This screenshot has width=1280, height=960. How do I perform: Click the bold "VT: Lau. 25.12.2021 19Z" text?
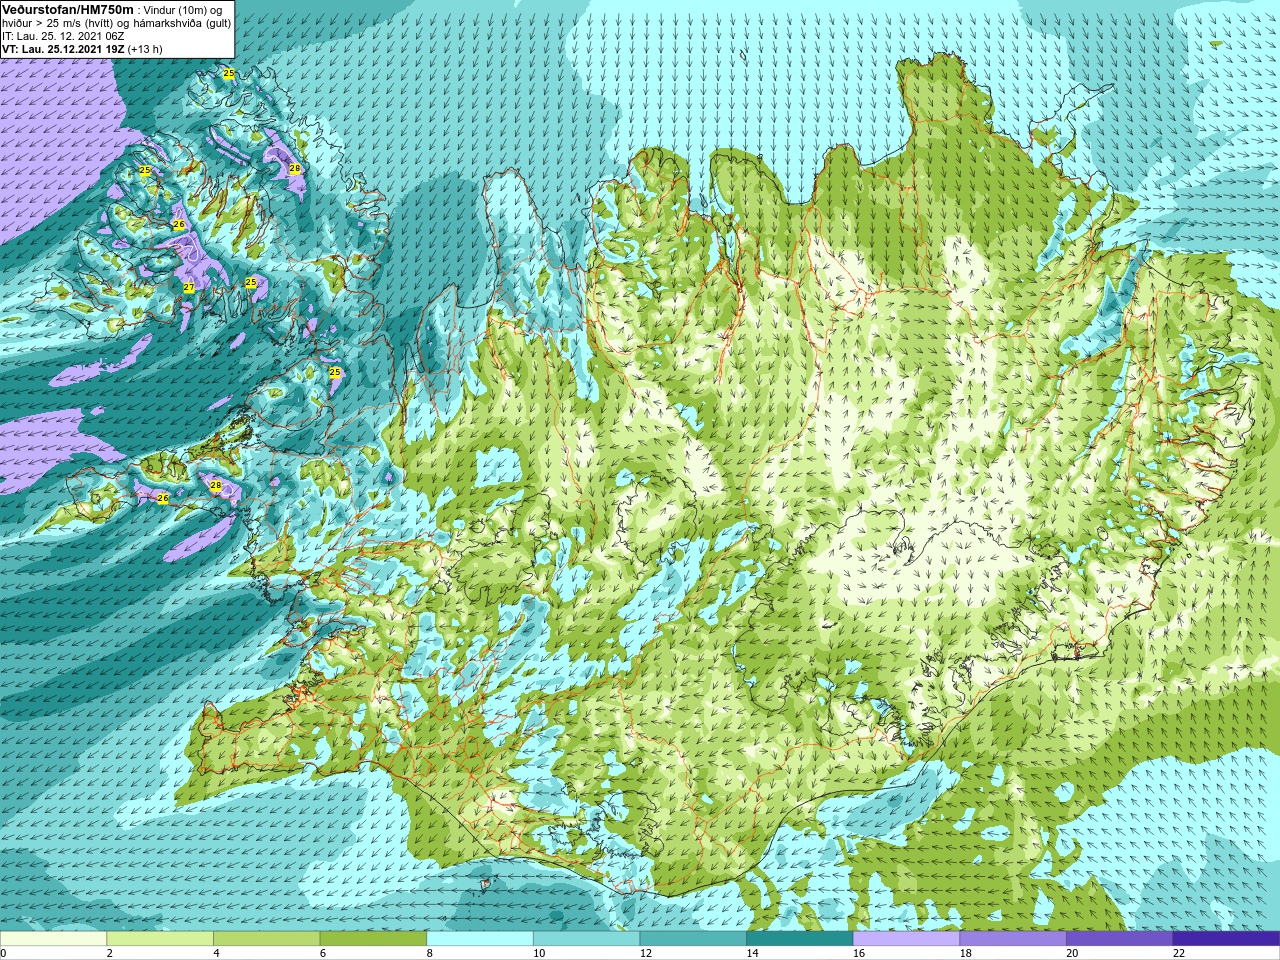(63, 48)
